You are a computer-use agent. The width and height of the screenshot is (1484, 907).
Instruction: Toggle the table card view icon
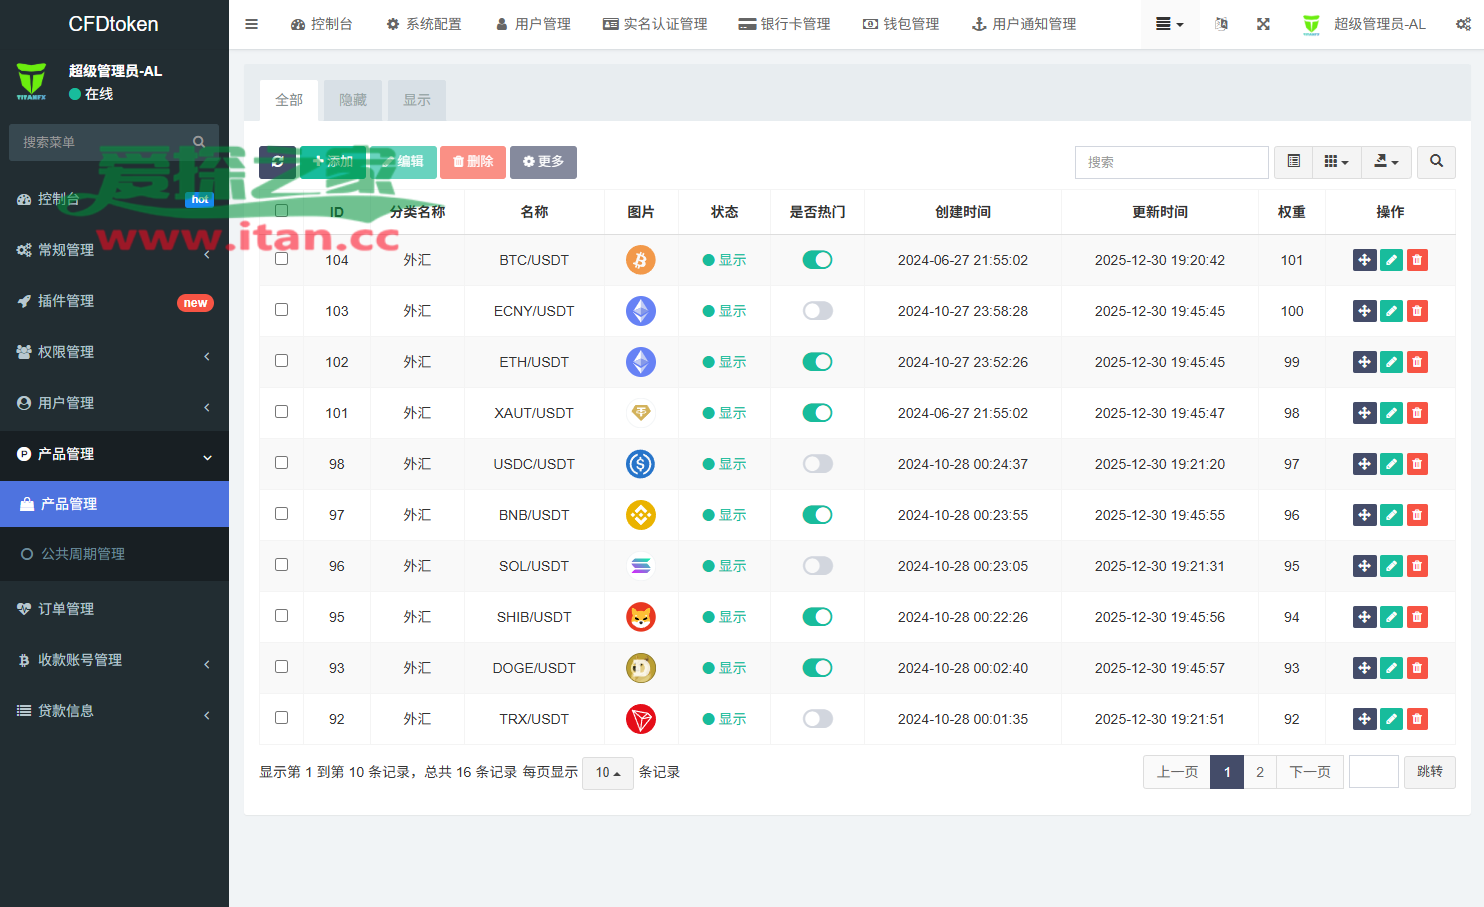(1294, 162)
